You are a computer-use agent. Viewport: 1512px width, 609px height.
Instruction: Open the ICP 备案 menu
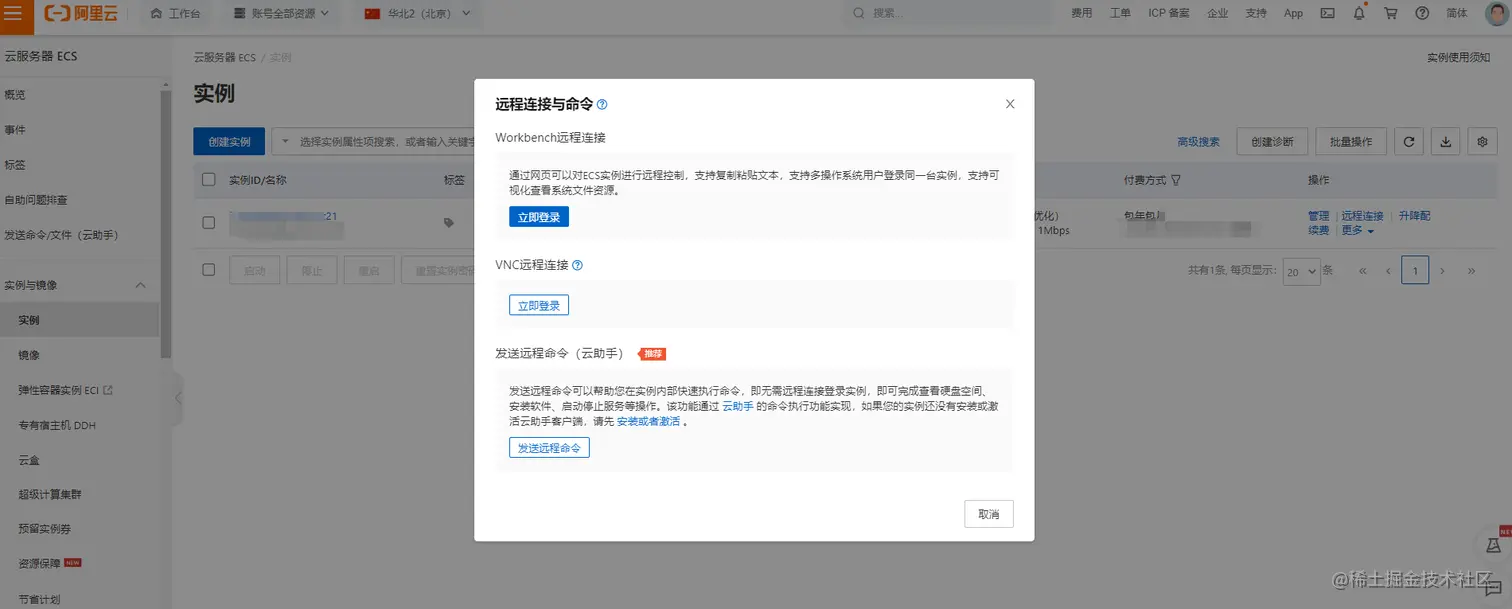[x=1169, y=13]
